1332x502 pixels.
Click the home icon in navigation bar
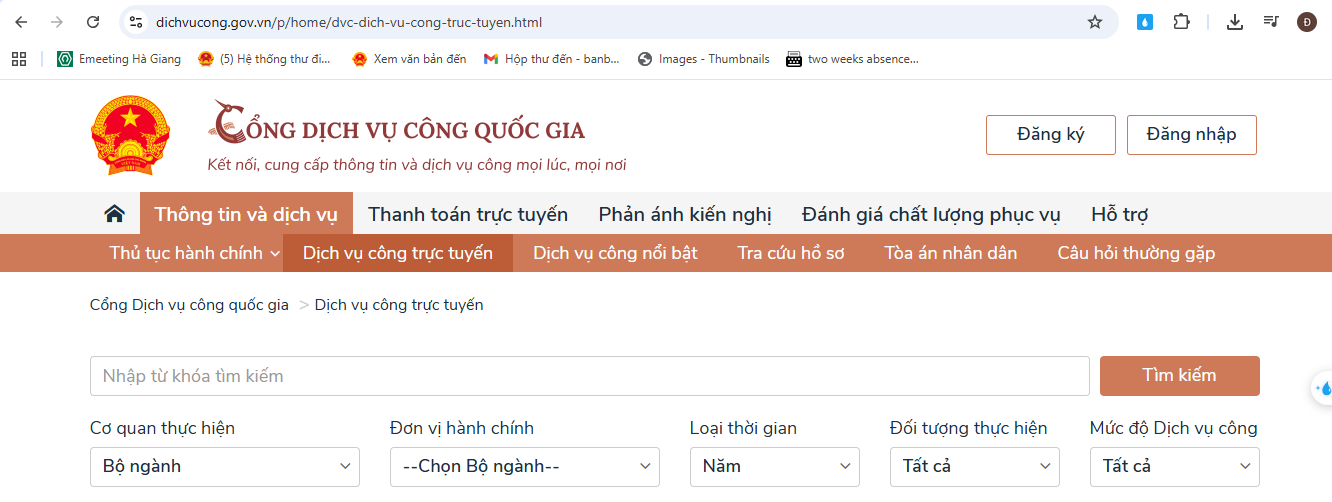point(115,214)
